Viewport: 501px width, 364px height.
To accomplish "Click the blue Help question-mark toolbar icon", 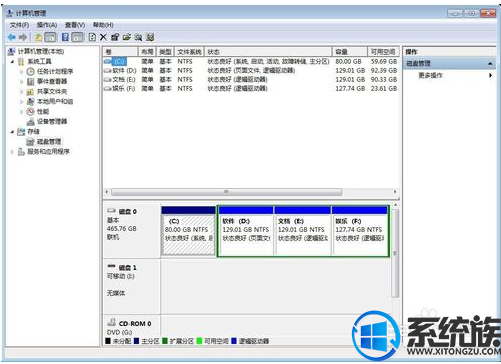I will pyautogui.click(x=65, y=37).
